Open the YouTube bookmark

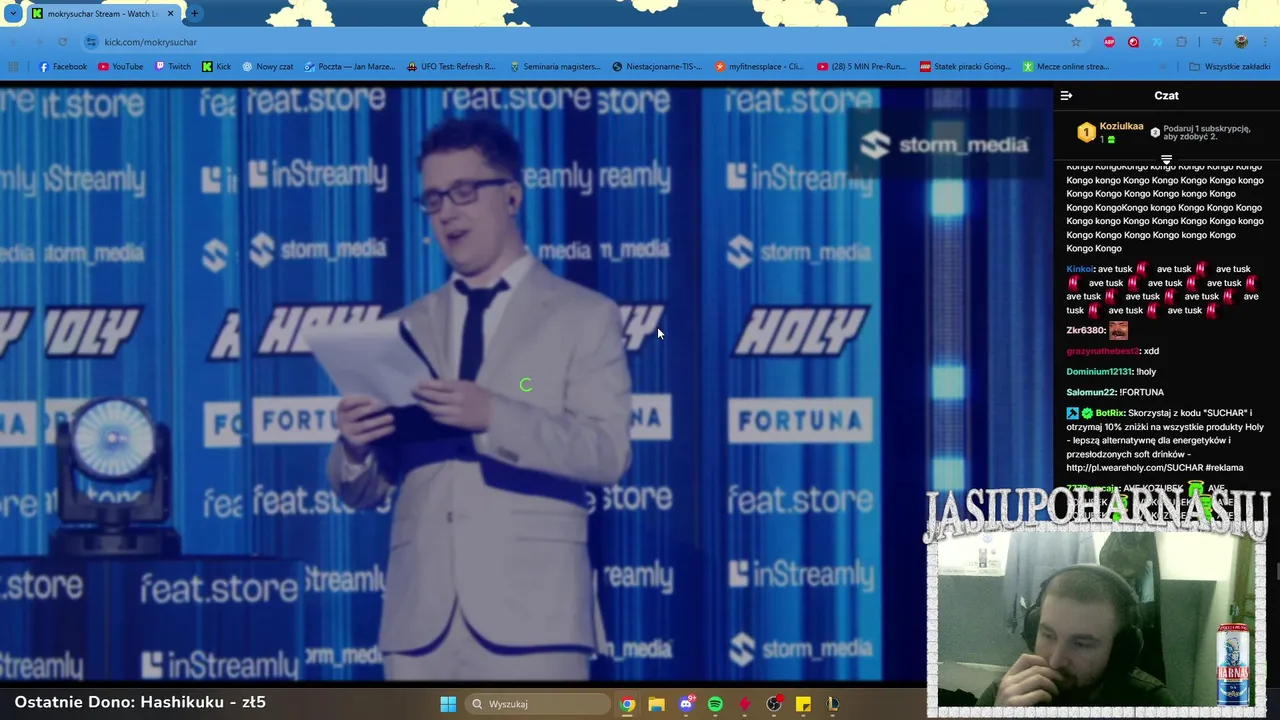pyautogui.click(x=120, y=67)
